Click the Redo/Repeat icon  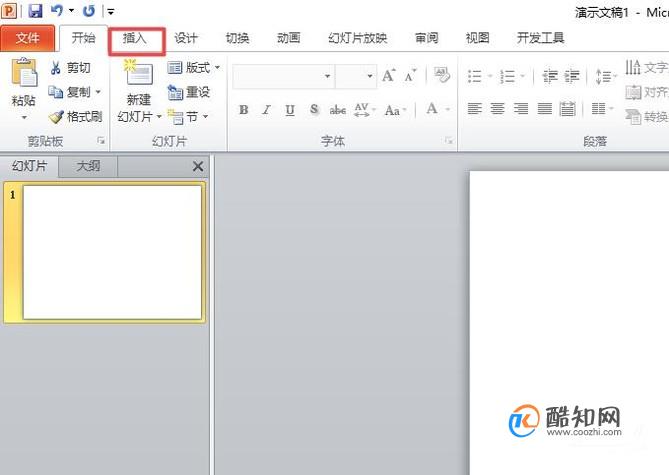[x=89, y=11]
